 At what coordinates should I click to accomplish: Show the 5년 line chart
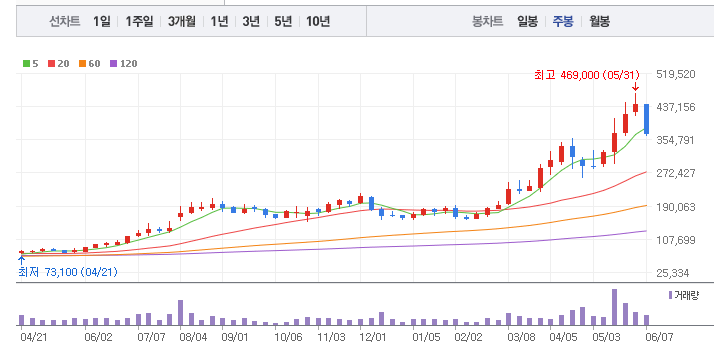(283, 21)
